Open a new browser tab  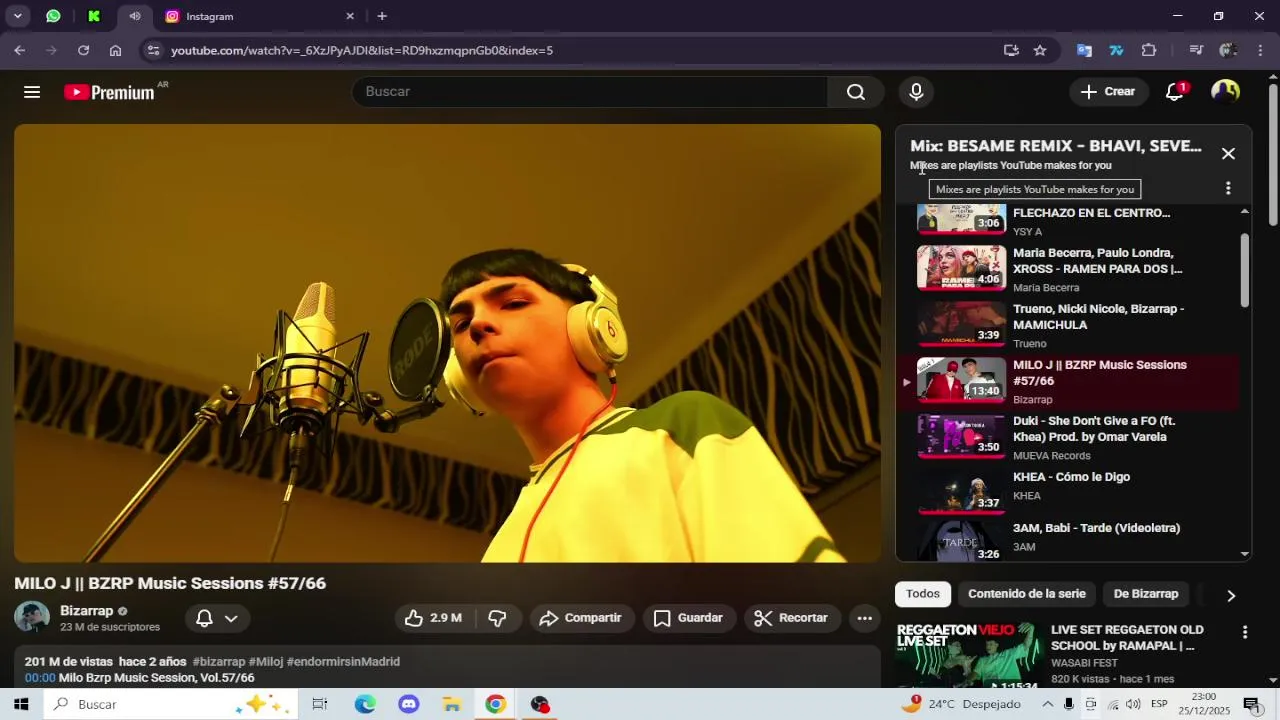(x=382, y=16)
